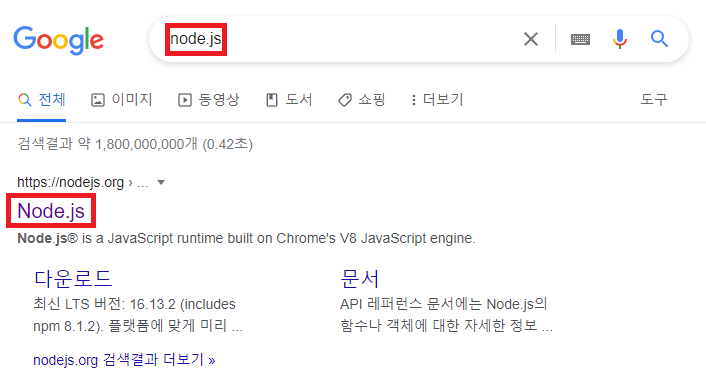
Task: Click the https://nodejs.org URL text
Action: 70,182
